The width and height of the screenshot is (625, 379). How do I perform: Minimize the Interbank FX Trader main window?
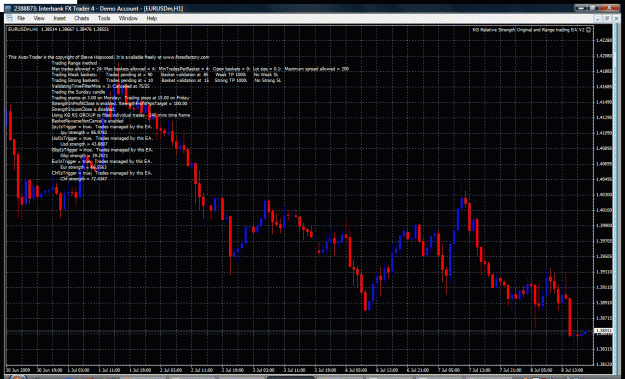click(580, 8)
